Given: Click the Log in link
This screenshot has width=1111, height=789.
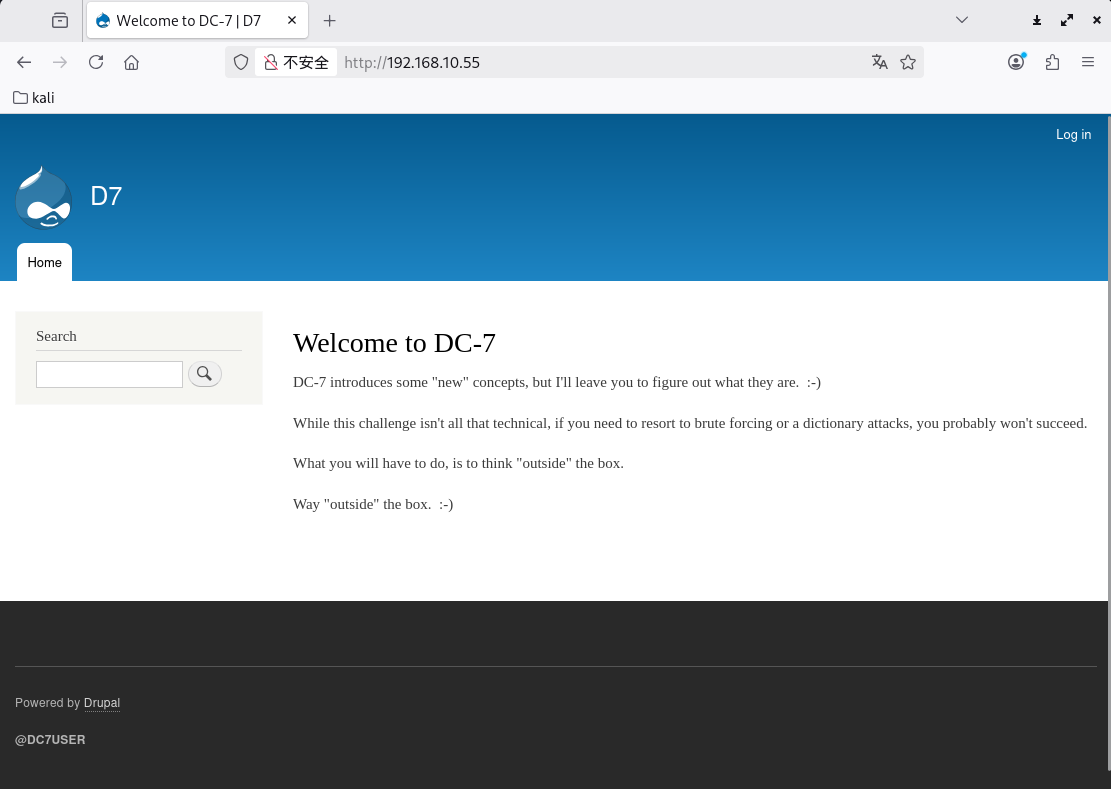Looking at the screenshot, I should point(1073,135).
